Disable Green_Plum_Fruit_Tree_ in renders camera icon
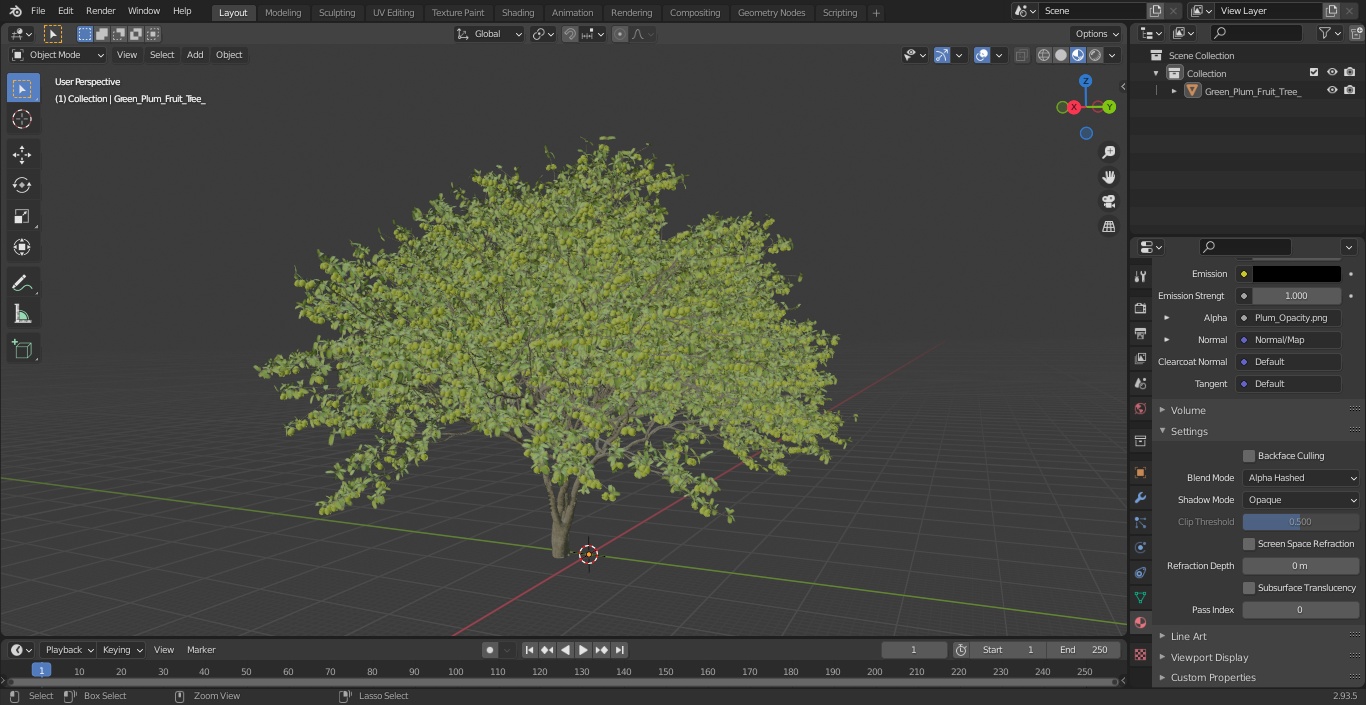The image size is (1366, 705). click(x=1349, y=91)
